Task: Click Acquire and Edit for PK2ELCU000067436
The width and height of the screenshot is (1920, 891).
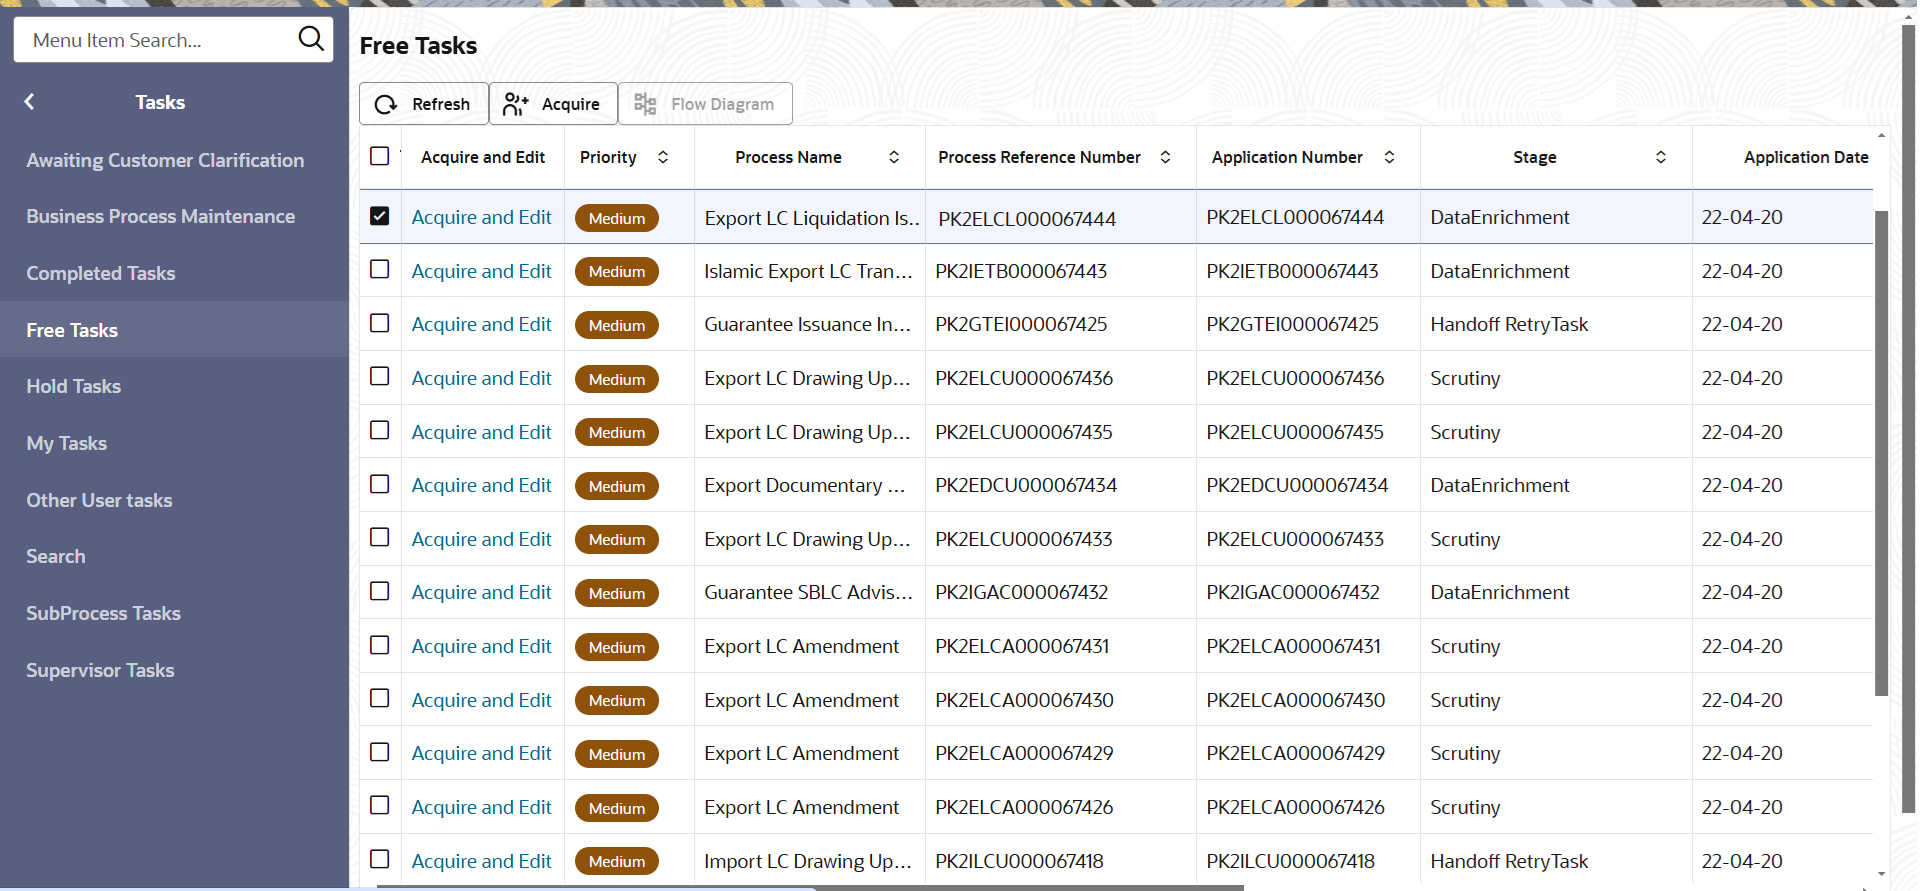Action: click(481, 378)
